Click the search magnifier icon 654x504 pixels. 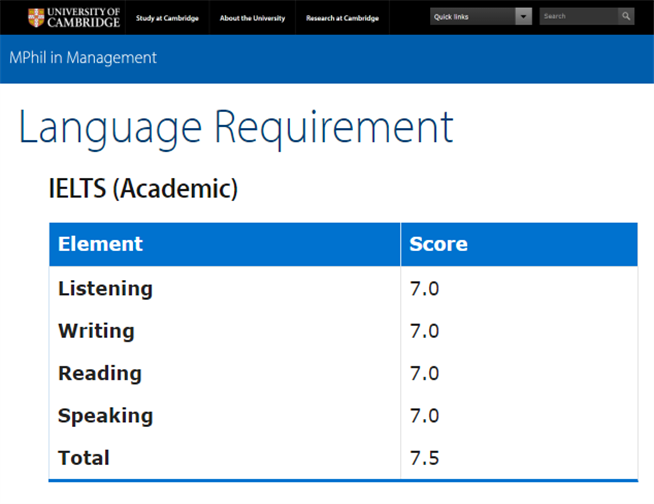[x=626, y=16]
